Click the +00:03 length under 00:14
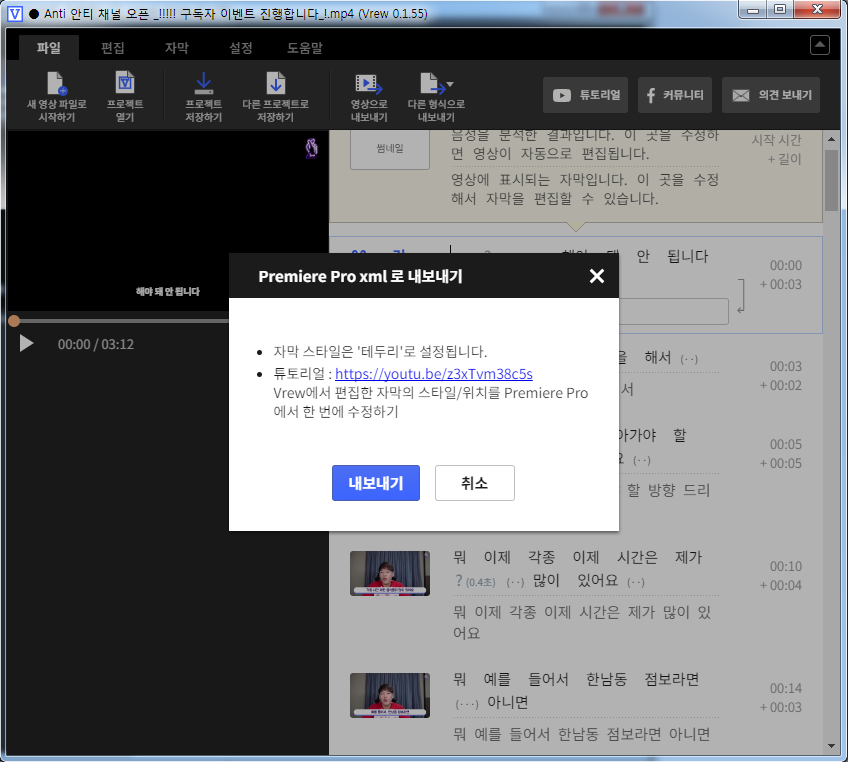The image size is (848, 762). 780,707
